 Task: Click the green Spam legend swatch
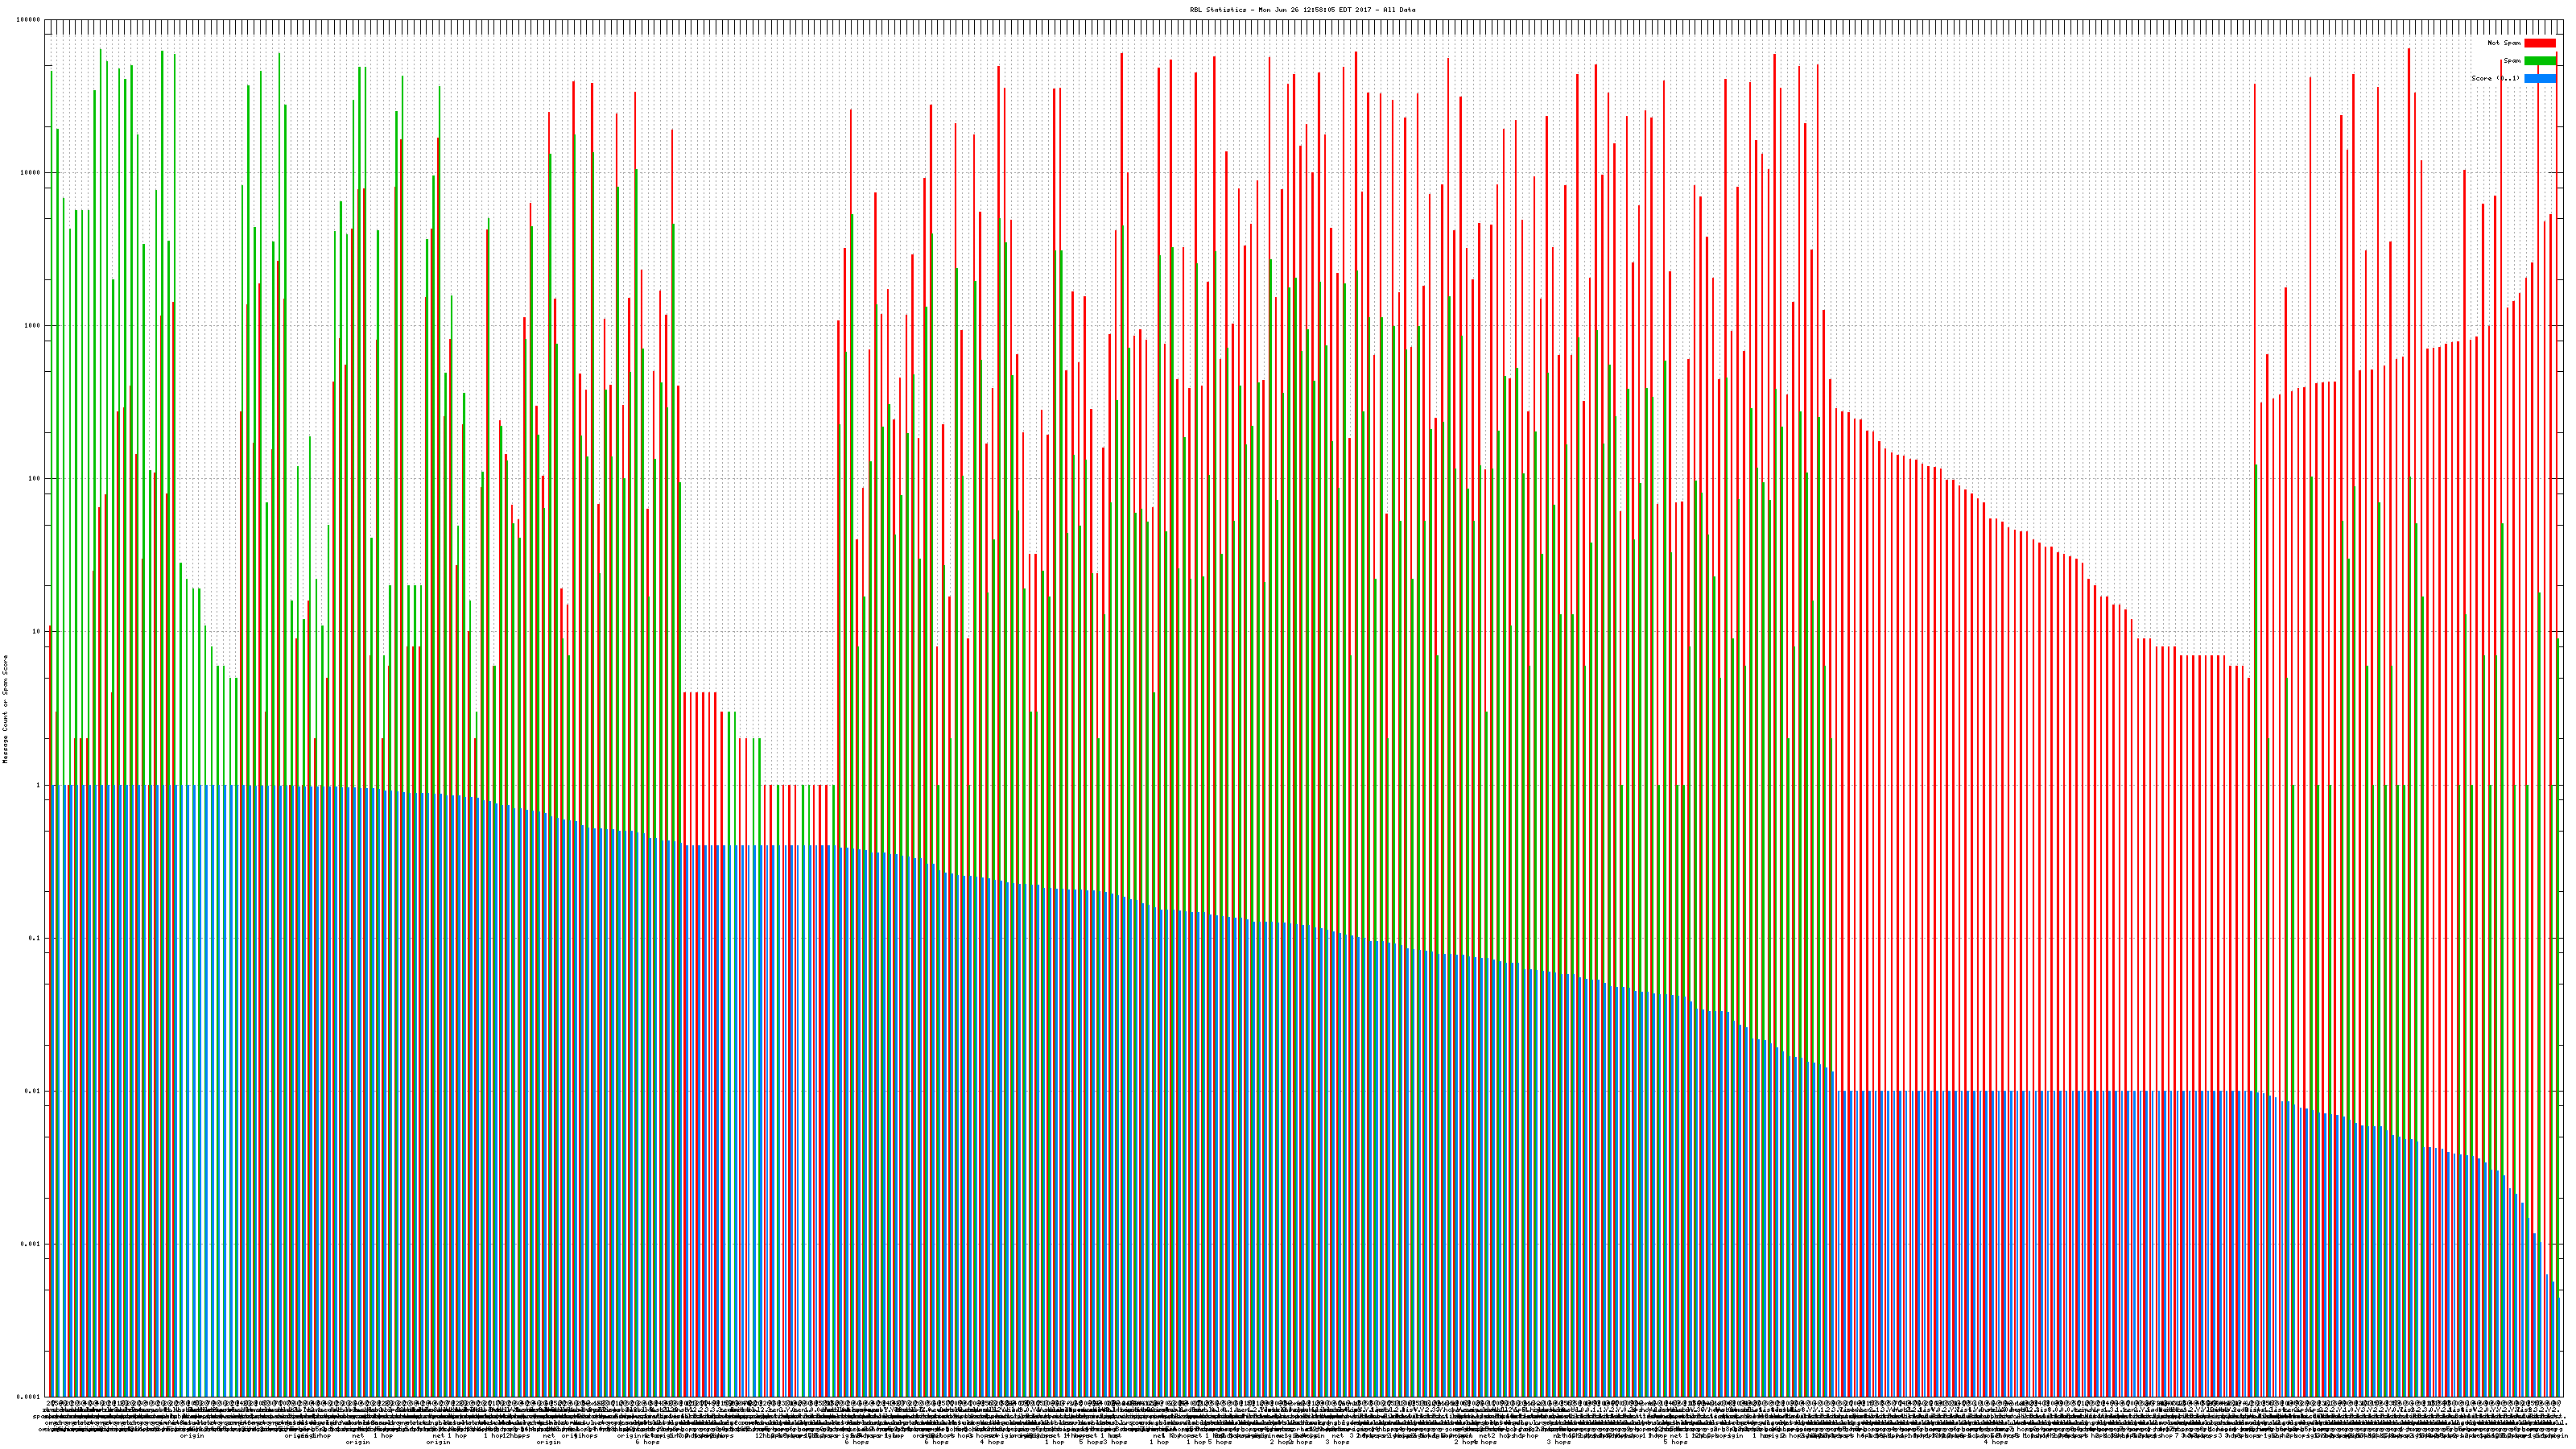click(x=2539, y=61)
